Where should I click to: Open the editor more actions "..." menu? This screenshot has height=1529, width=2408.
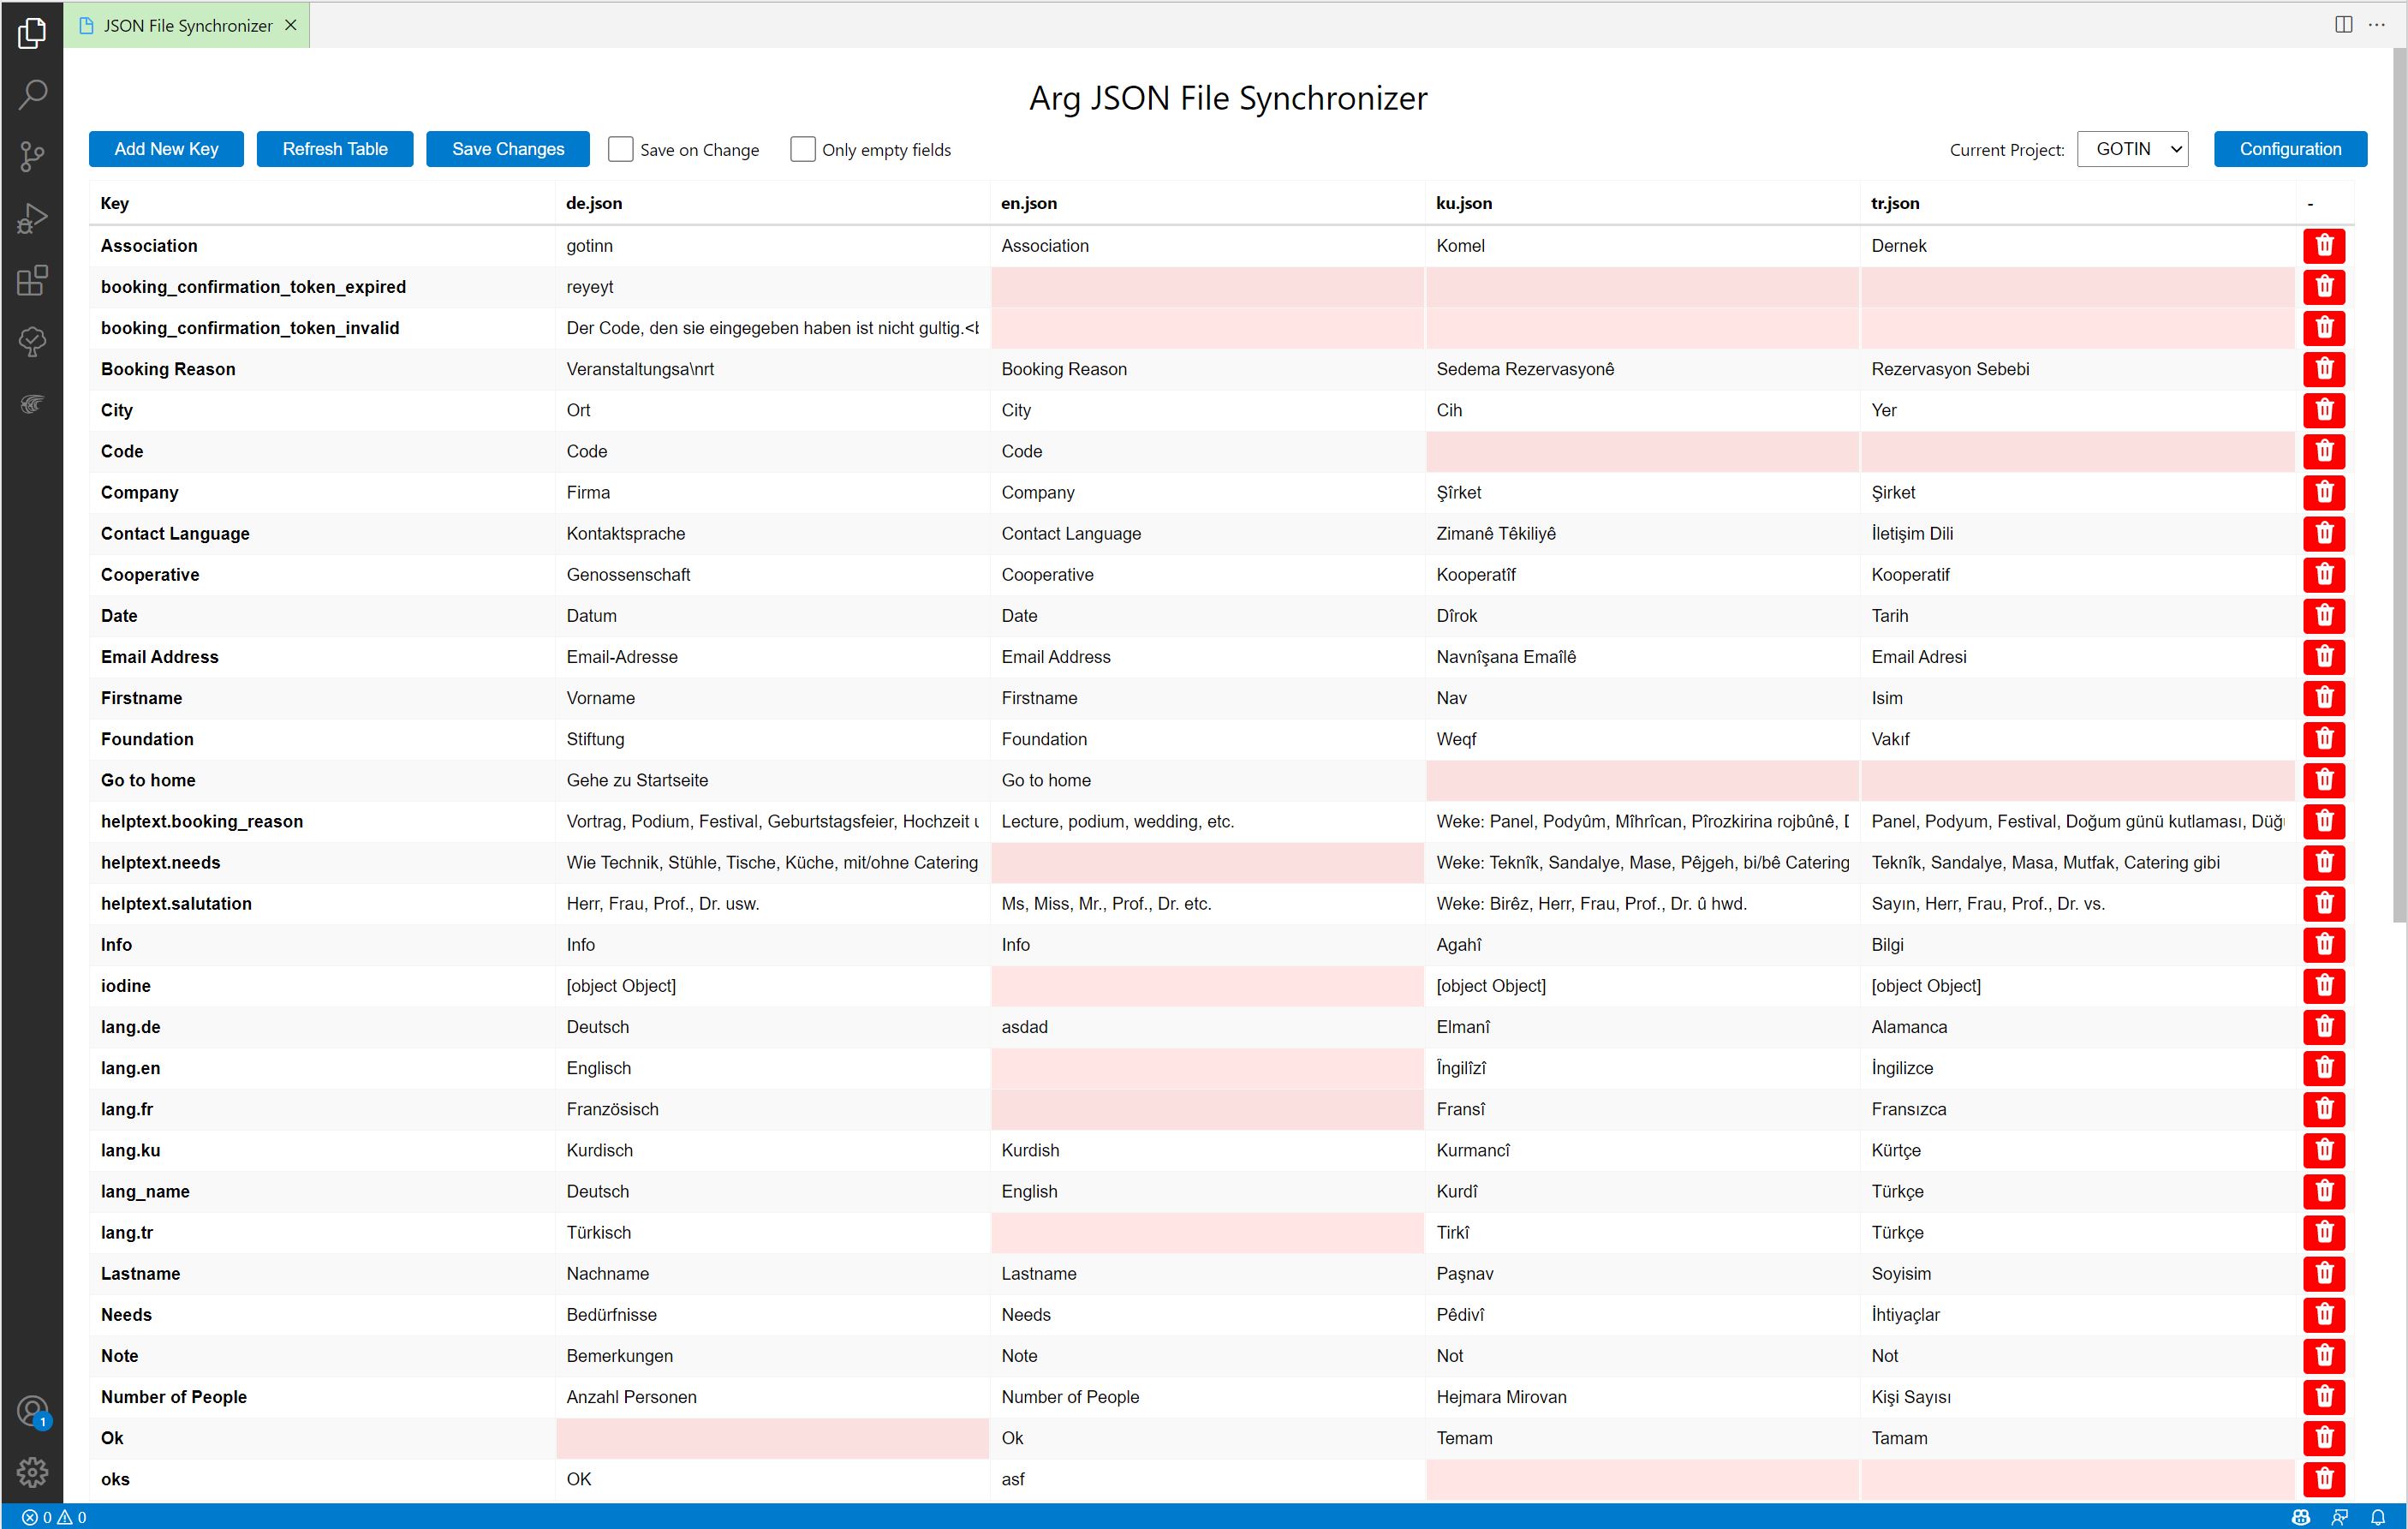coord(2378,24)
